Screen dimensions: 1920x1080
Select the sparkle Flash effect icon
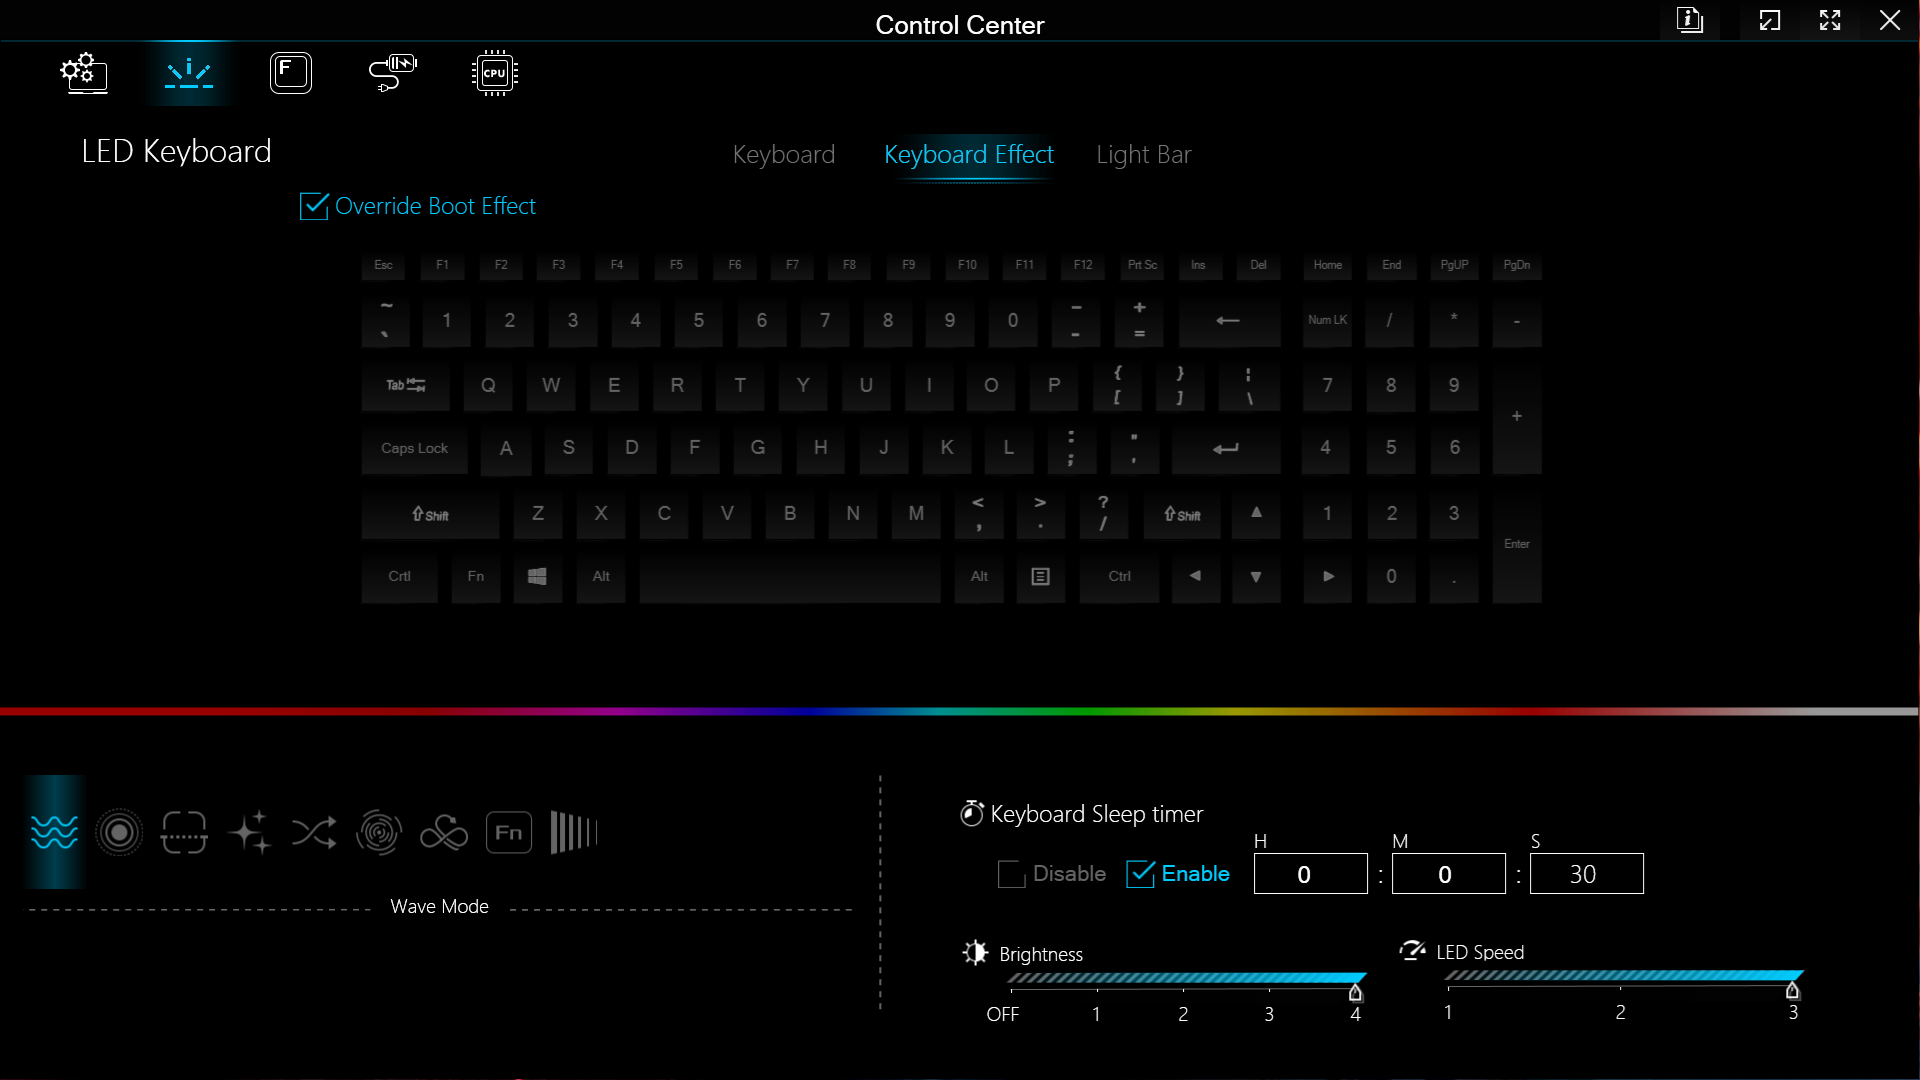249,832
